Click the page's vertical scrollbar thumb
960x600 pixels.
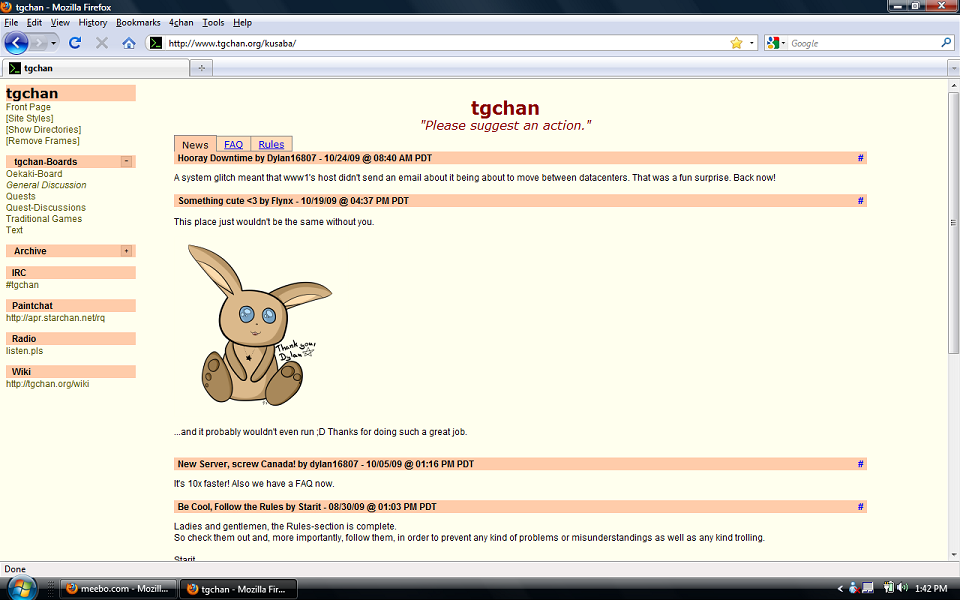coord(953,220)
